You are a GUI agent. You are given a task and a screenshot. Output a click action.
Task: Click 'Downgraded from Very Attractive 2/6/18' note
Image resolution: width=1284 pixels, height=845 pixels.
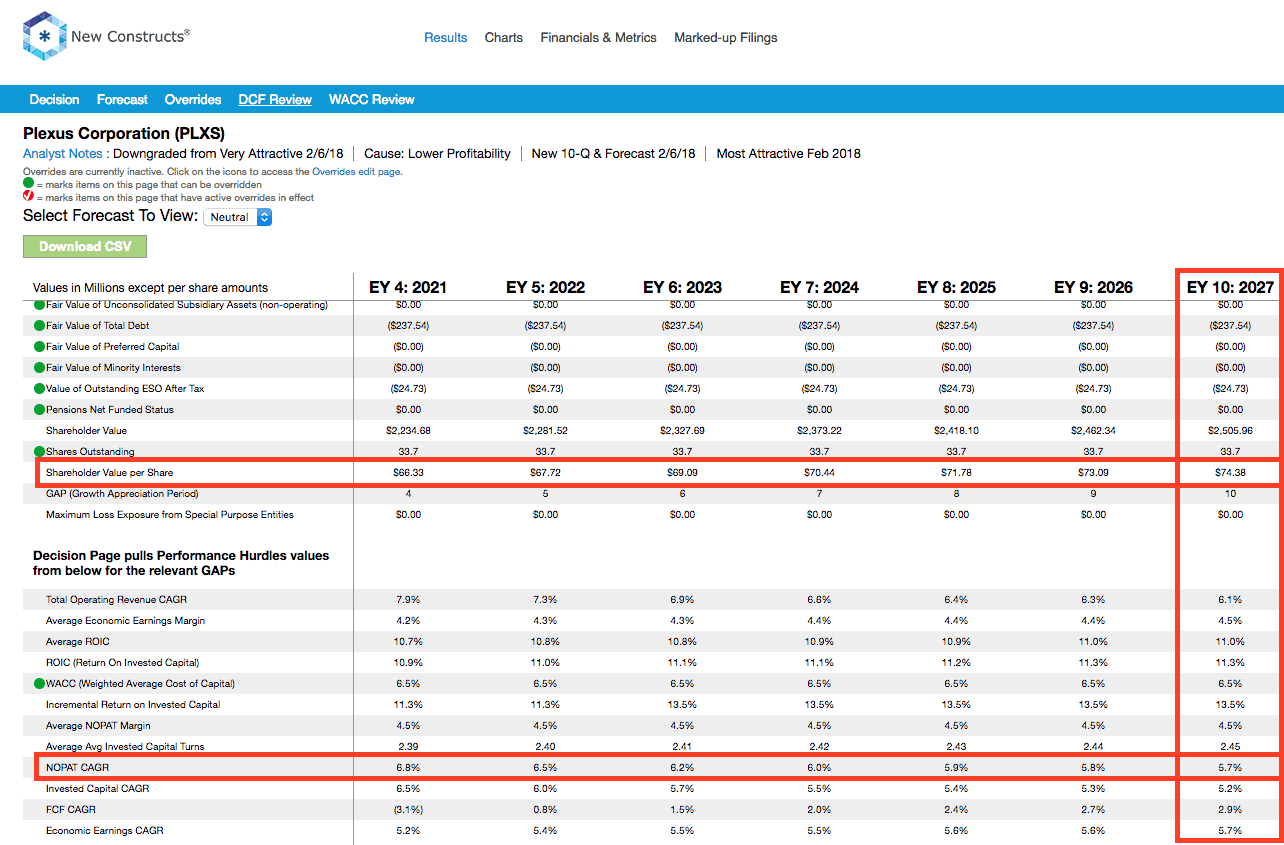click(228, 153)
